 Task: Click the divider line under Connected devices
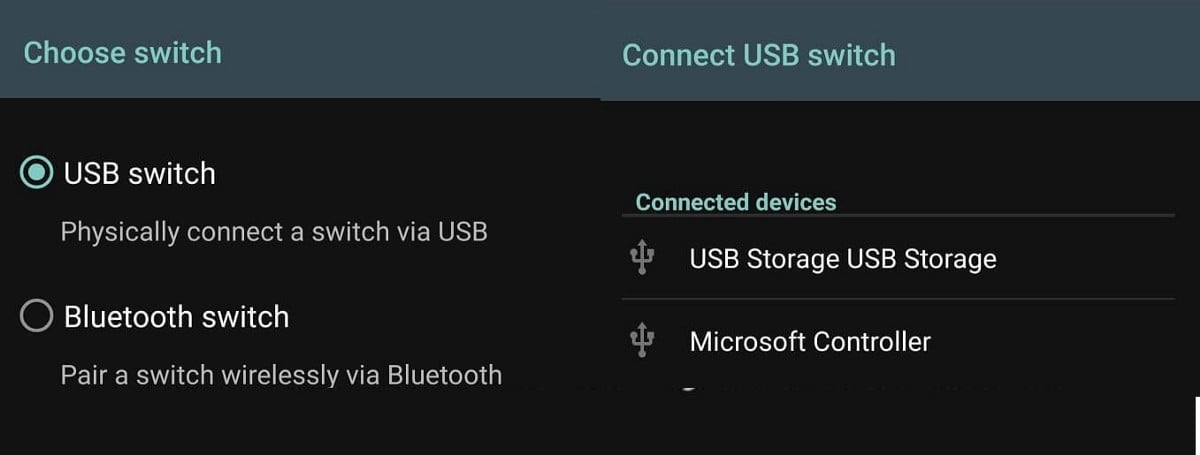click(x=900, y=215)
